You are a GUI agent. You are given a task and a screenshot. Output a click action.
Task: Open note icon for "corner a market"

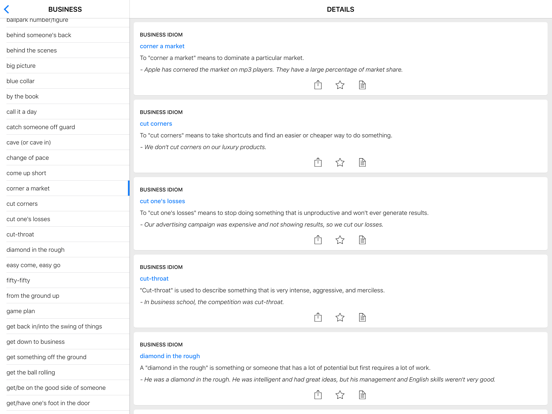tap(362, 85)
